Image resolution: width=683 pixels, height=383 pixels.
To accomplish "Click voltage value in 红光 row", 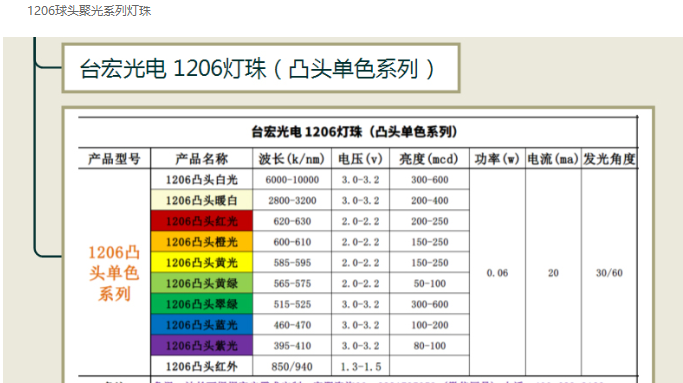I will 360,221.
